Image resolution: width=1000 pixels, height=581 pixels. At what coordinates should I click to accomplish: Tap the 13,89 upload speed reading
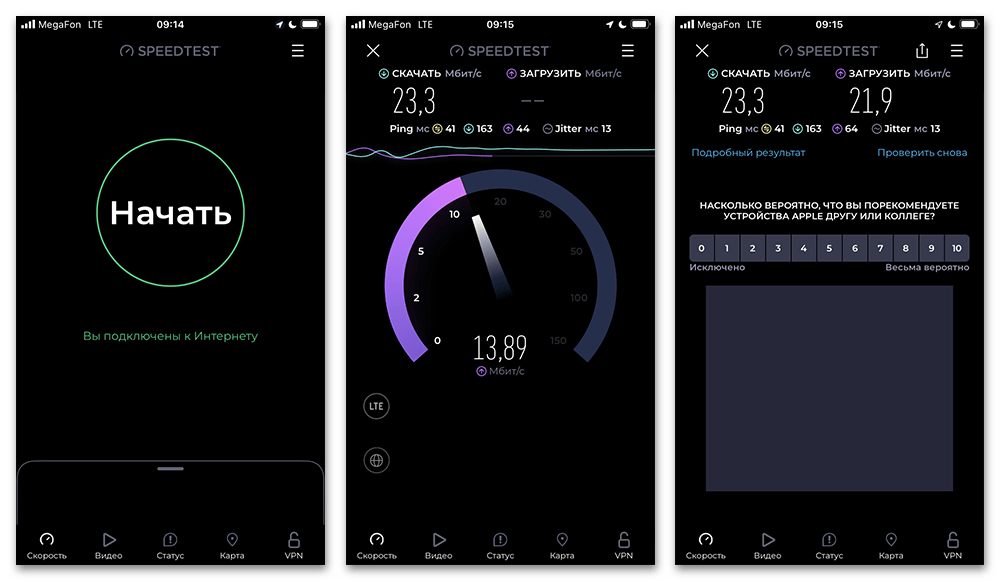coord(500,348)
